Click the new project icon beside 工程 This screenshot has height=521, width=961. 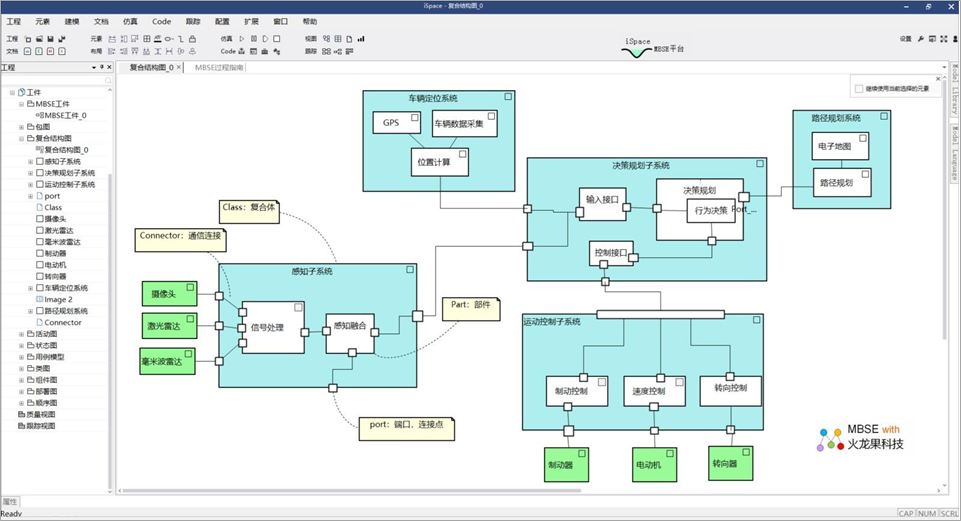click(27, 39)
